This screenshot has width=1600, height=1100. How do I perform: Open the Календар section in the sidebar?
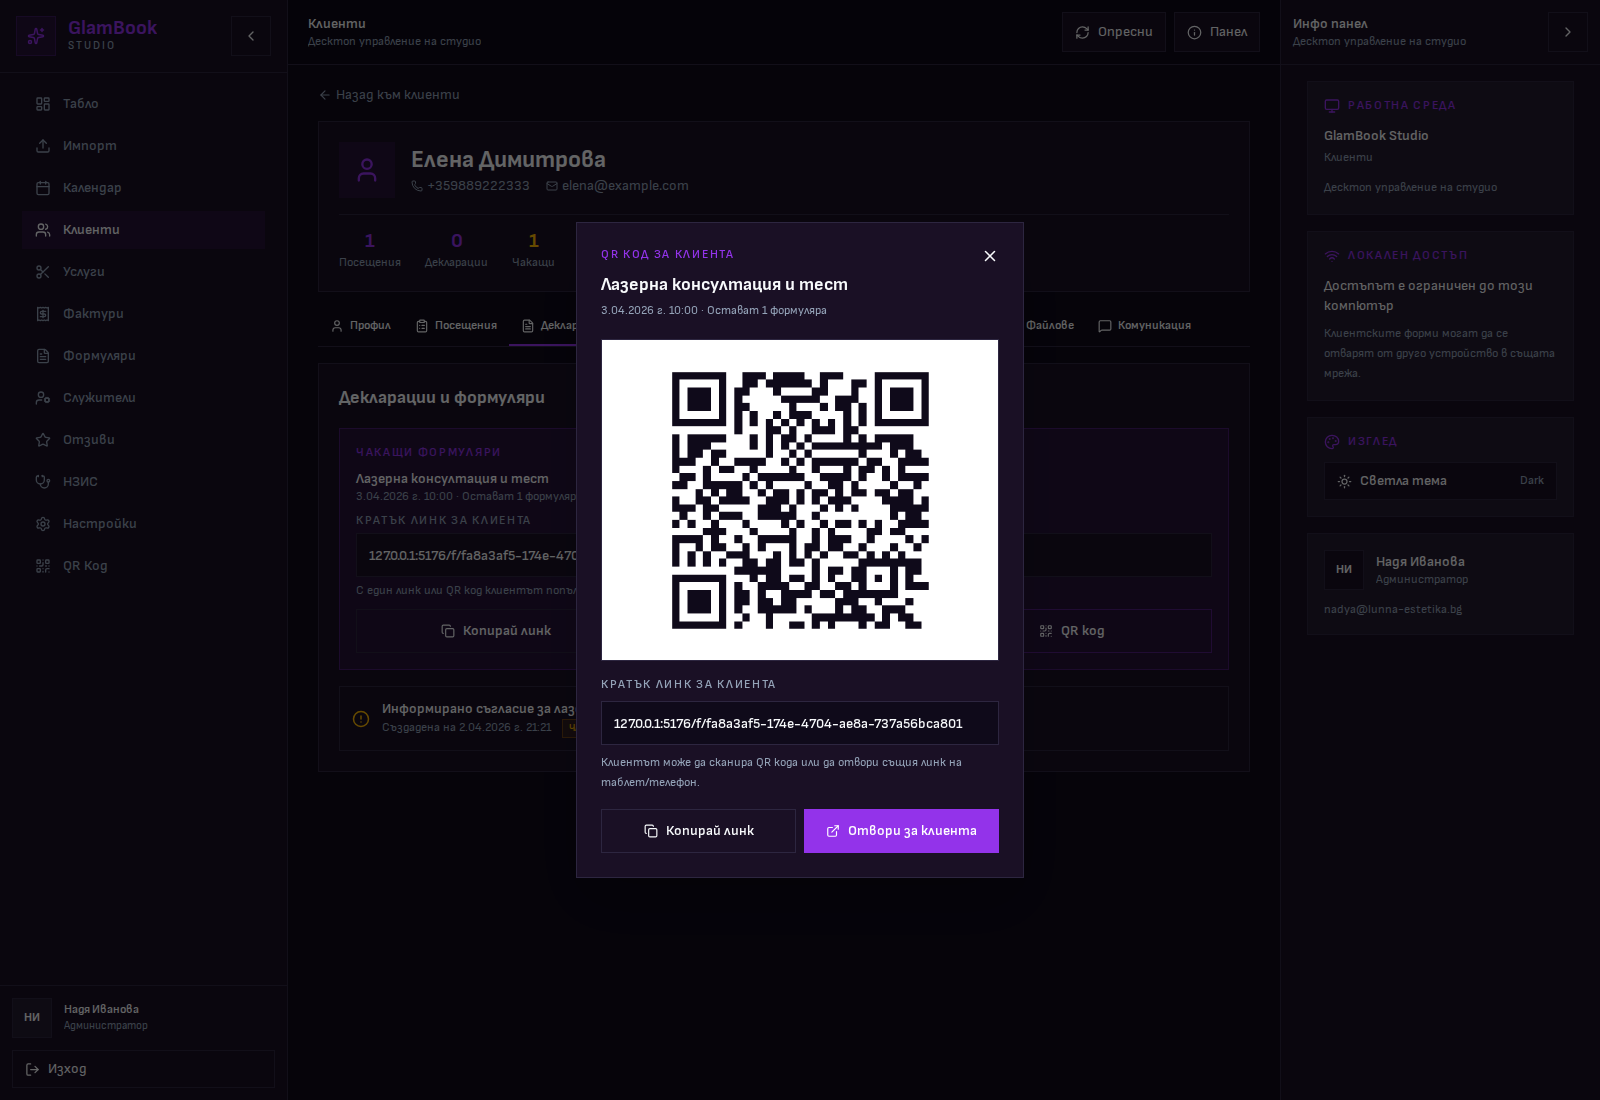coord(92,187)
